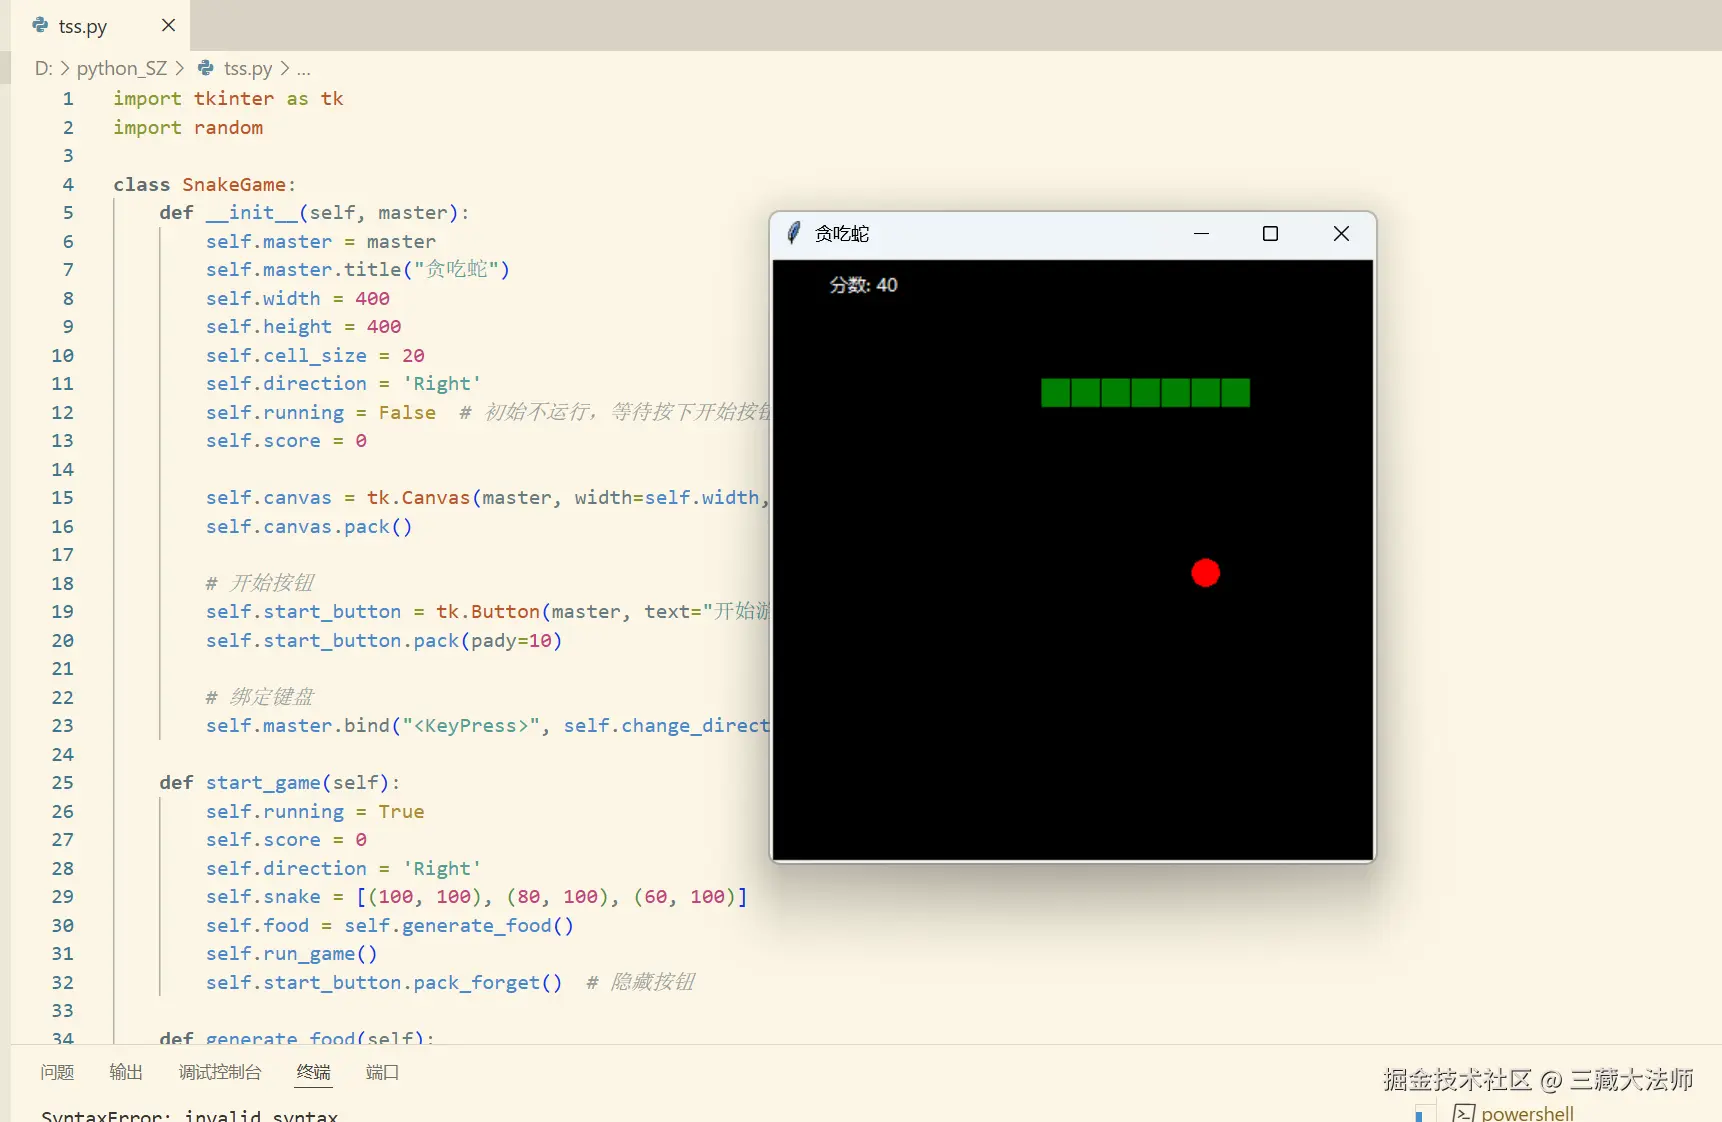Screen dimensions: 1722x1122
Task: Close the 贪吃蛇 game window
Action: (1341, 233)
